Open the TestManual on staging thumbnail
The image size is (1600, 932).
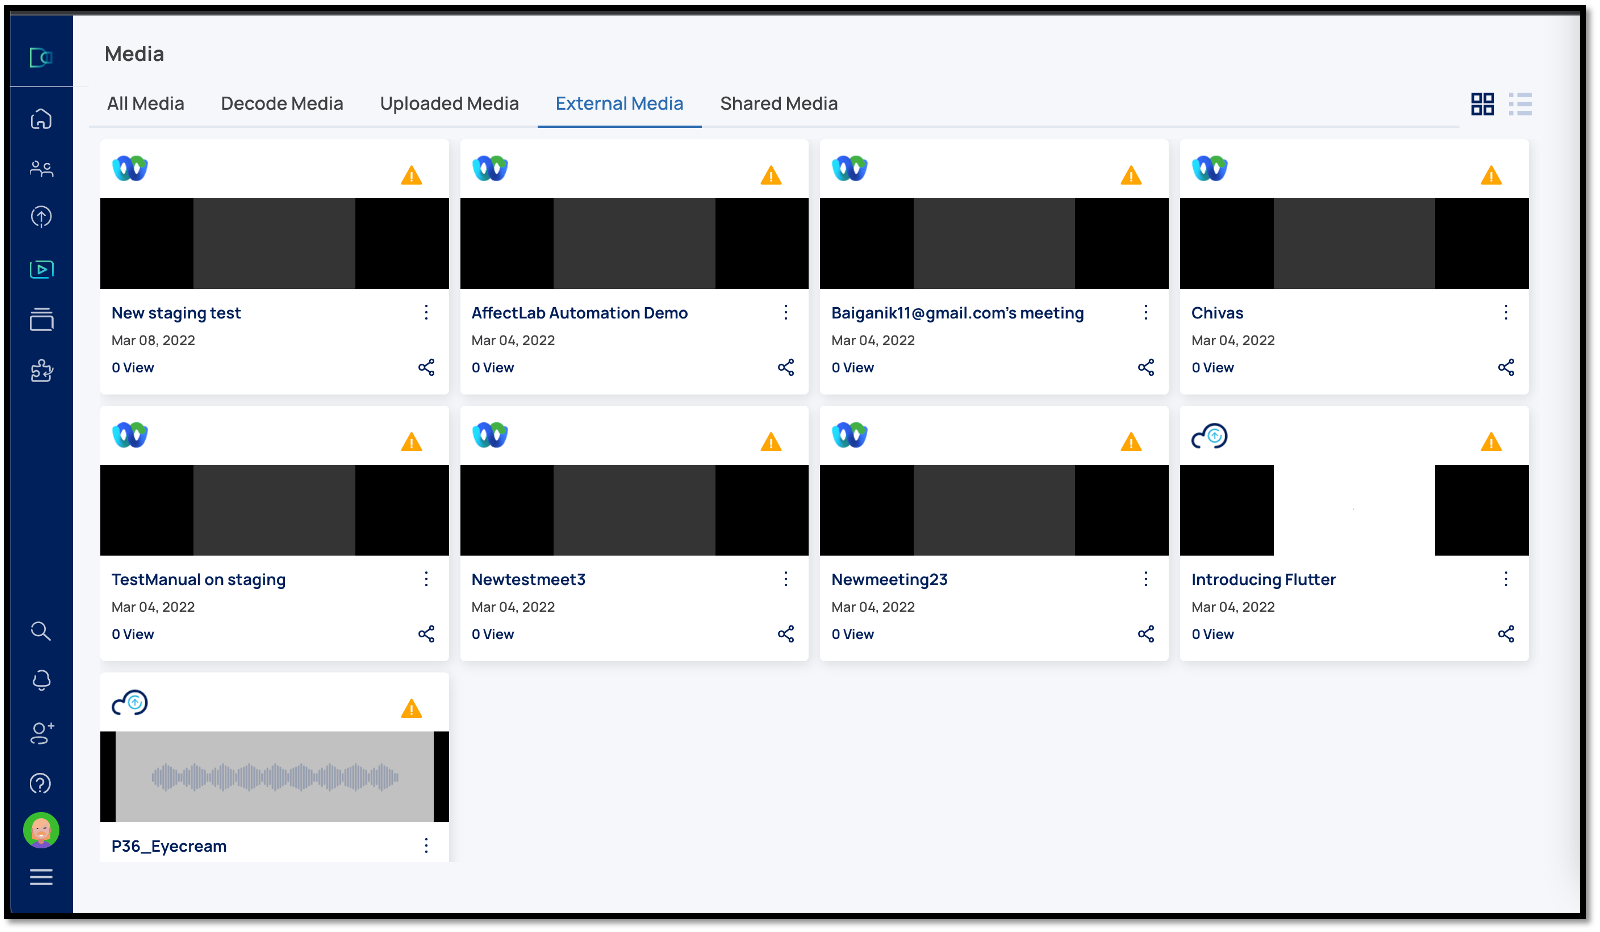point(274,510)
